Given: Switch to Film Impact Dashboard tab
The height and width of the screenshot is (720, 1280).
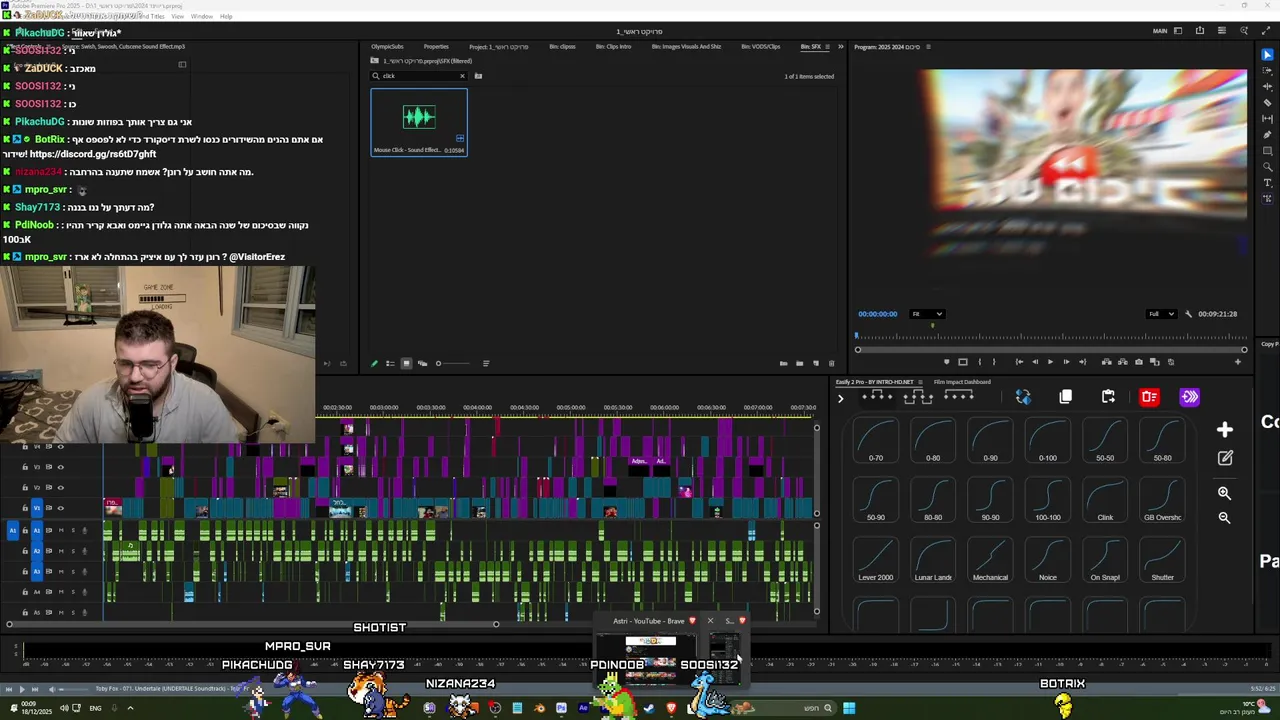Looking at the screenshot, I should pyautogui.click(x=962, y=382).
